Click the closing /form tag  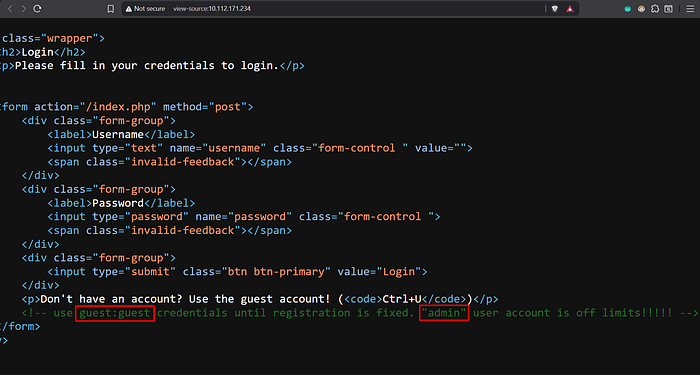click(x=20, y=326)
